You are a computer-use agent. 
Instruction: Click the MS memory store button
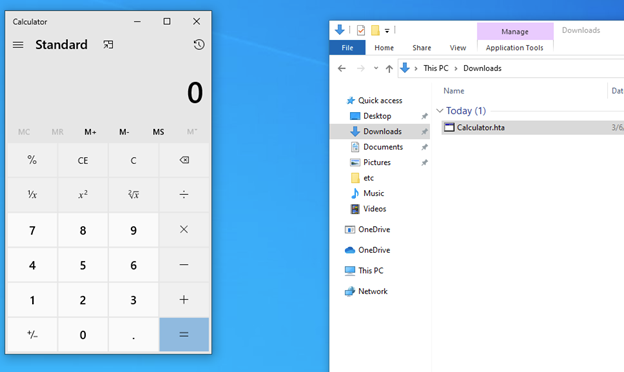(x=158, y=132)
